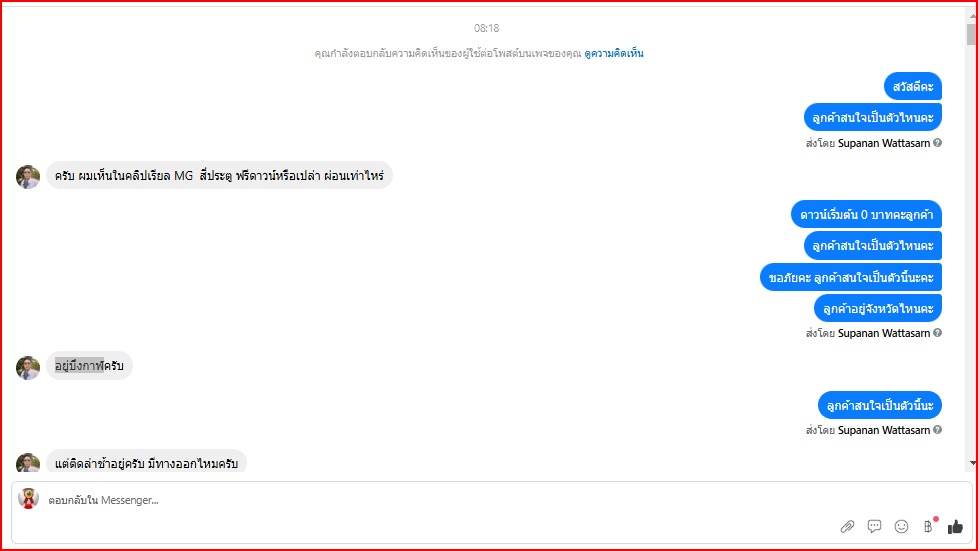
Task: Open the ดูความคิดเห็น link
Action: (614, 54)
